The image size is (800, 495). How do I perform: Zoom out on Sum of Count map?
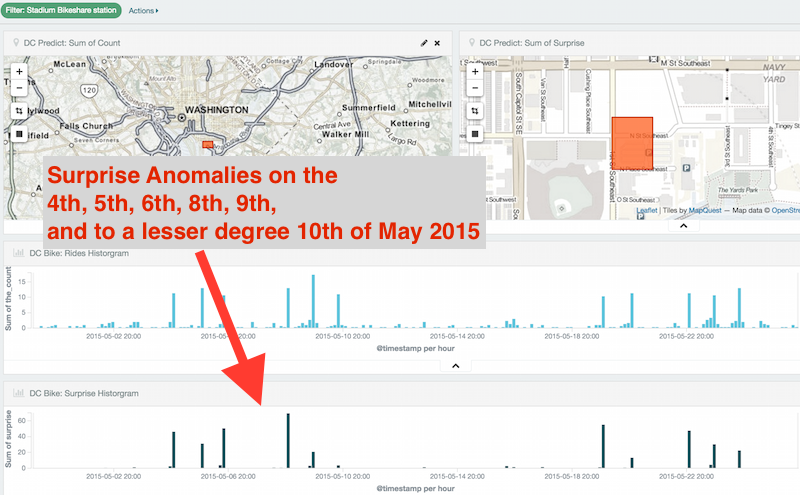pyautogui.click(x=19, y=88)
